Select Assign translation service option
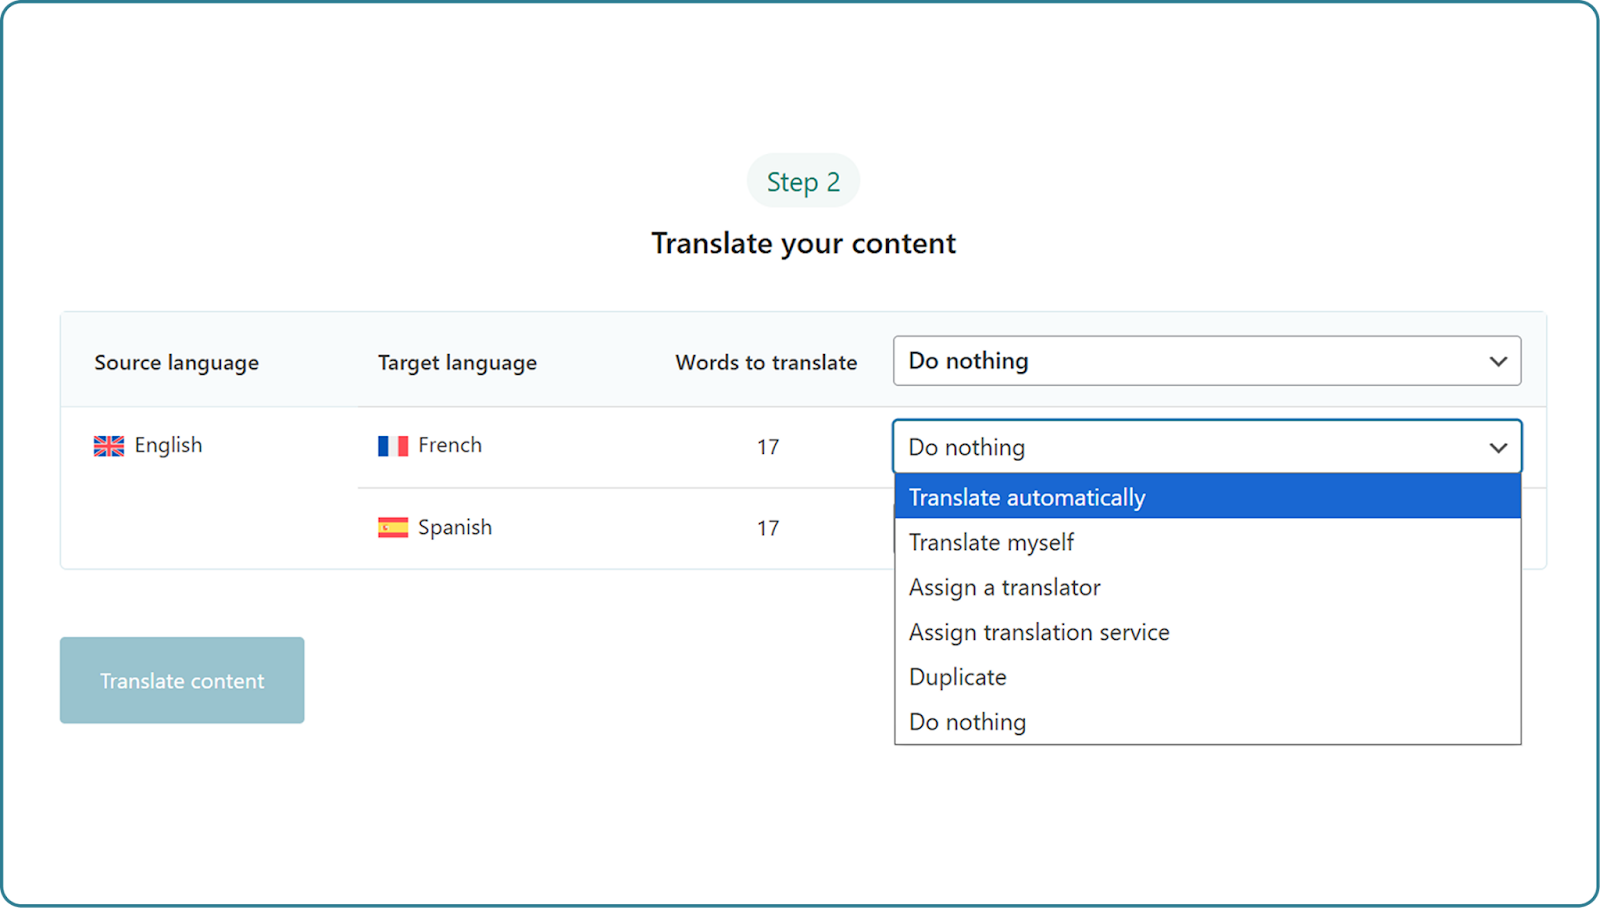1600x908 pixels. pos(1039,632)
